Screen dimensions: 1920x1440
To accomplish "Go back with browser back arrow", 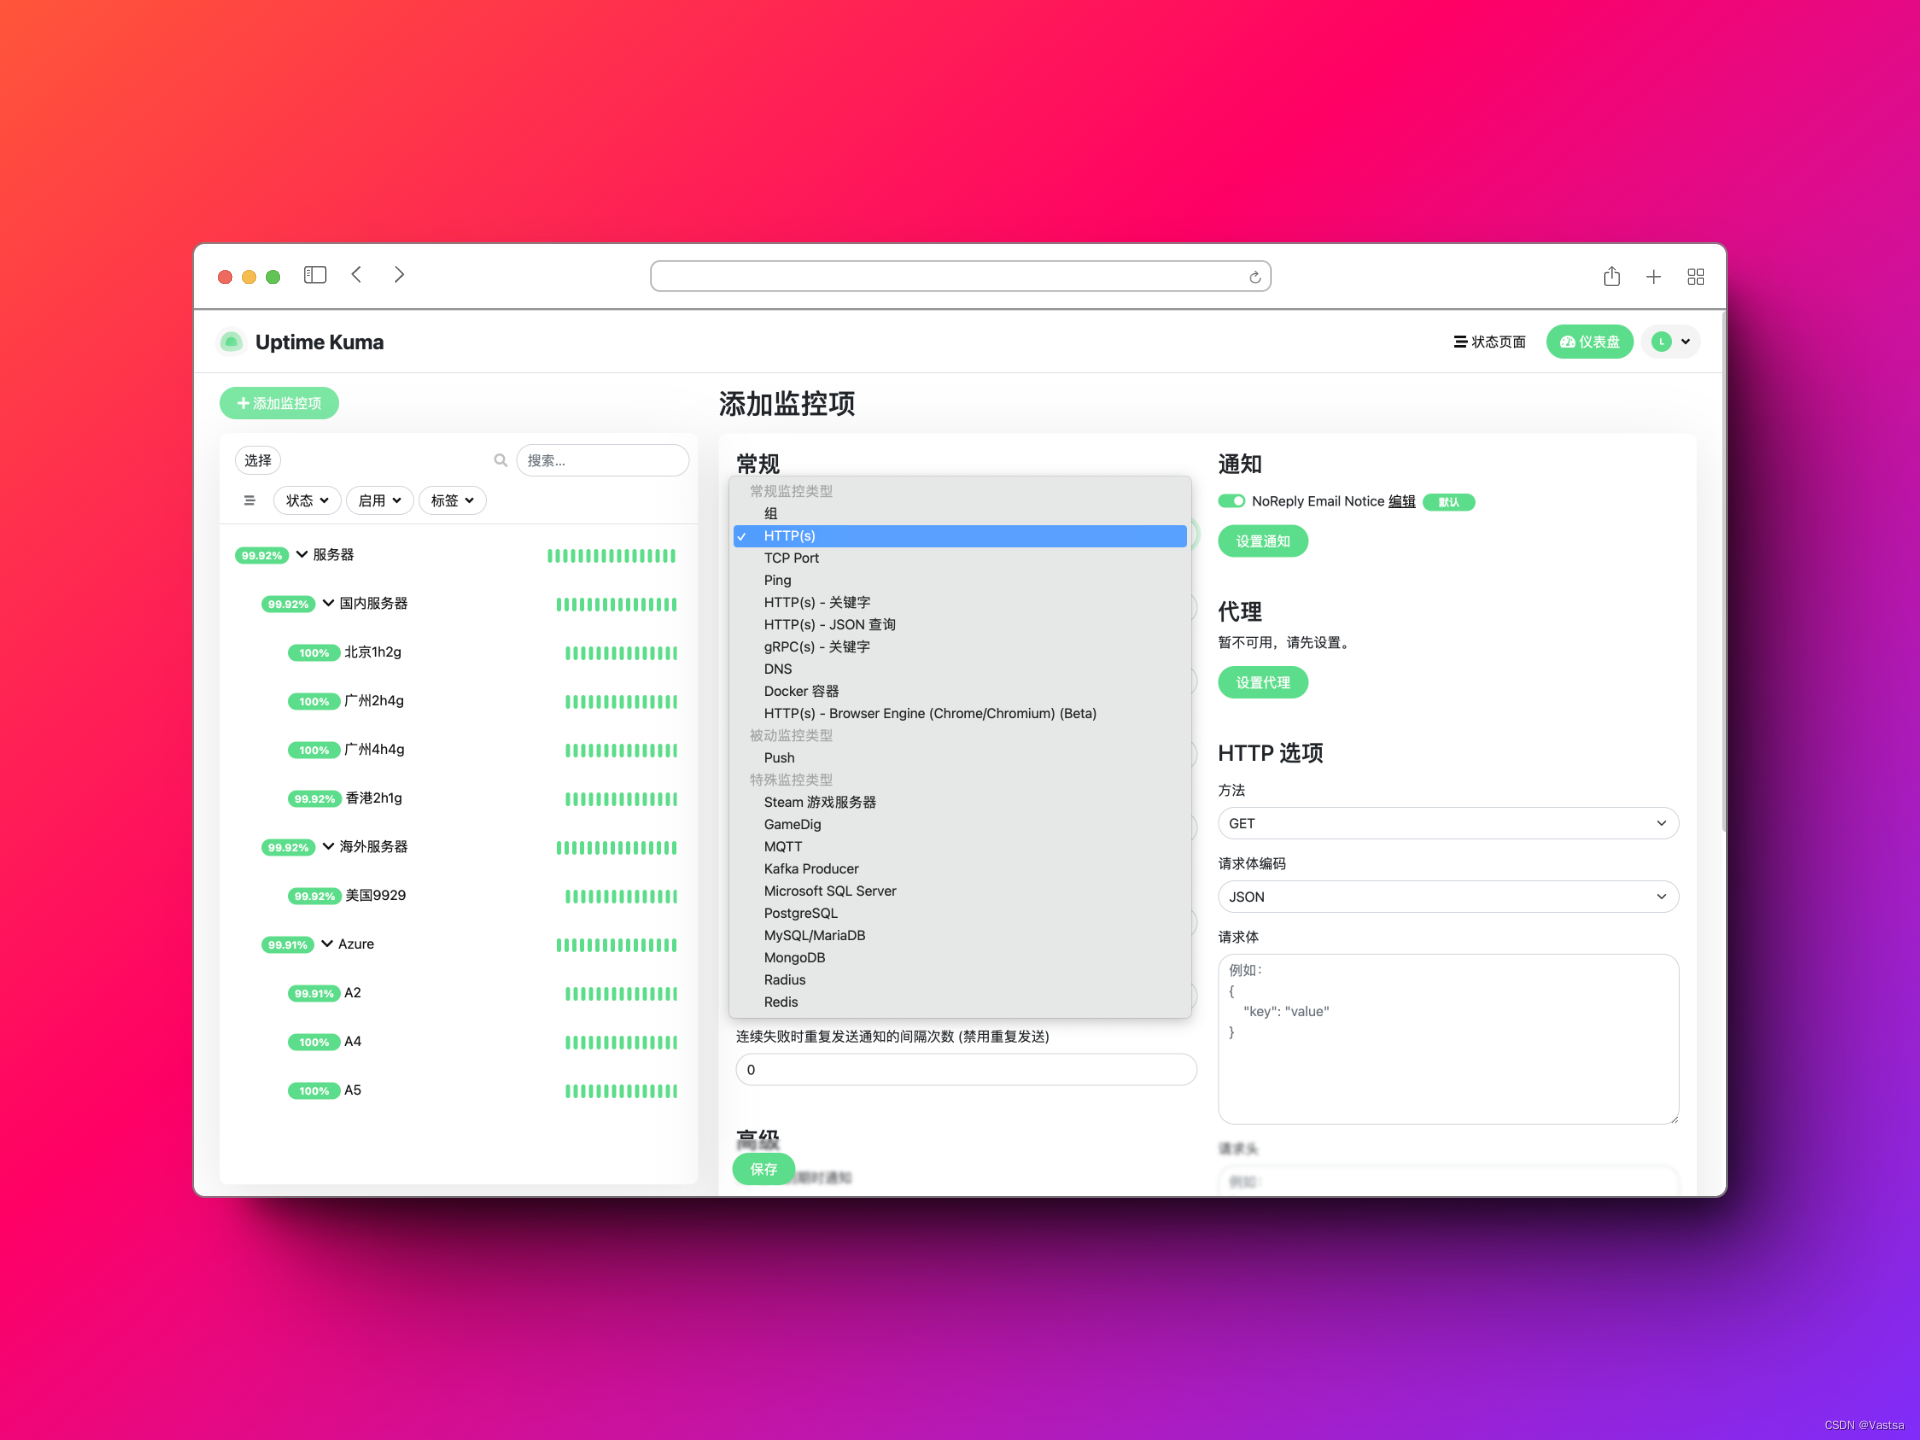I will point(357,275).
